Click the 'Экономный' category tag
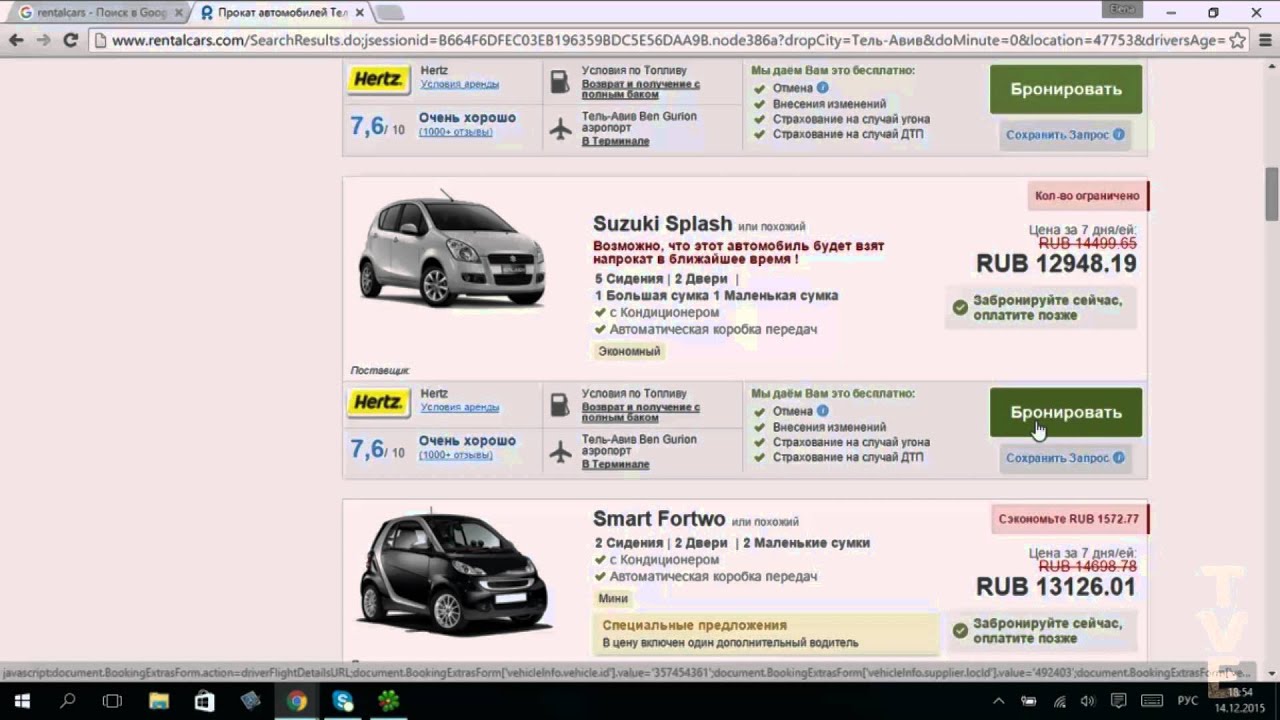Screen dimensions: 1280x720 [629, 351]
